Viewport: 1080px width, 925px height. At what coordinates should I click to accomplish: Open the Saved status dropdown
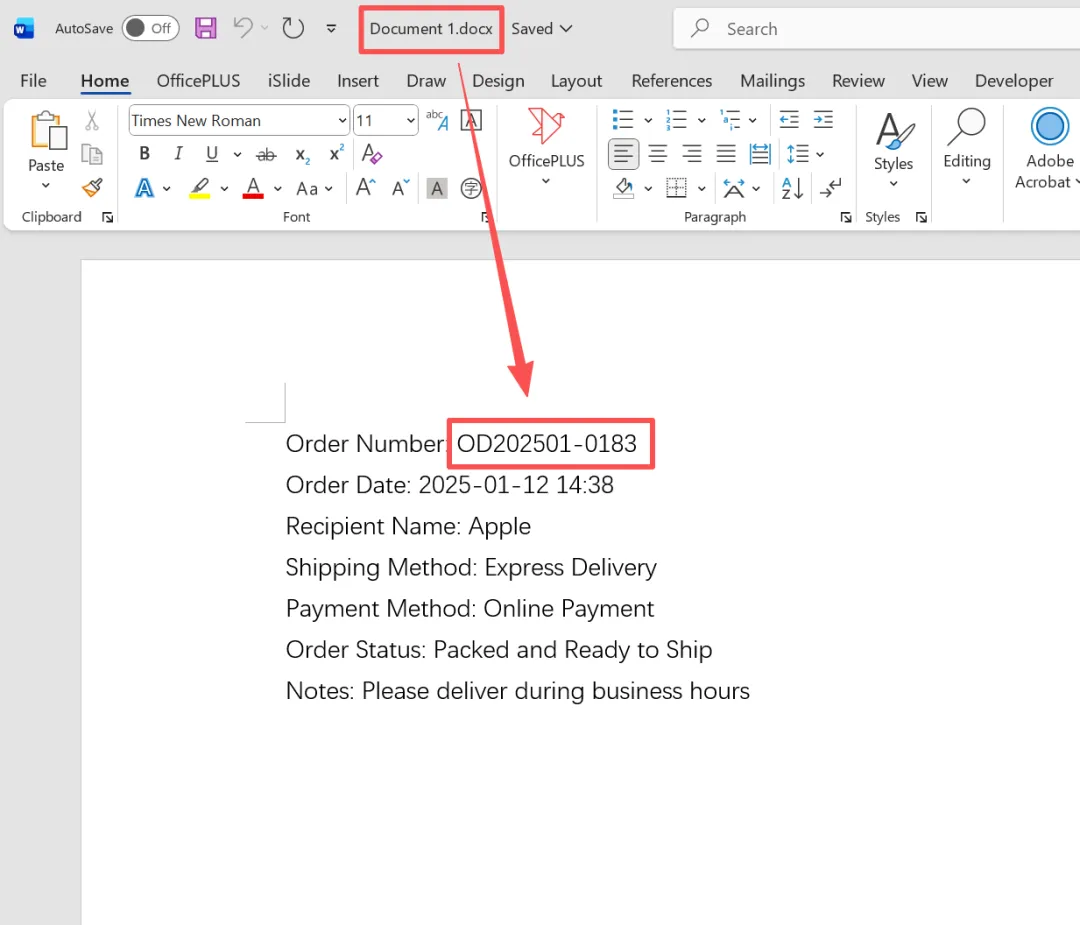(541, 29)
